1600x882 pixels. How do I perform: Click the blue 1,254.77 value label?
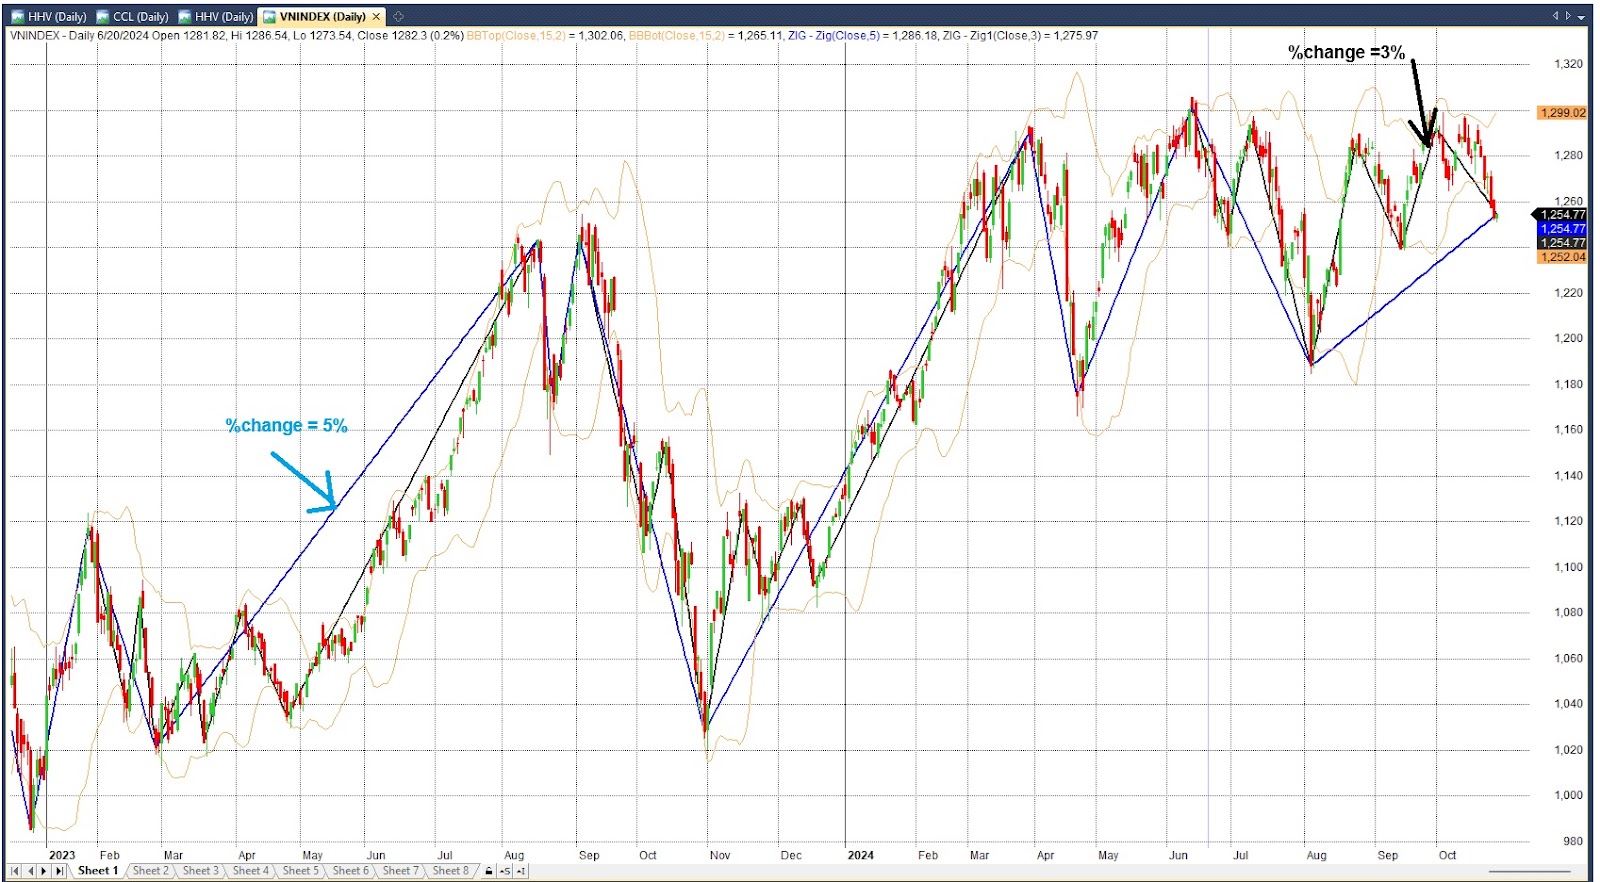coord(1562,229)
